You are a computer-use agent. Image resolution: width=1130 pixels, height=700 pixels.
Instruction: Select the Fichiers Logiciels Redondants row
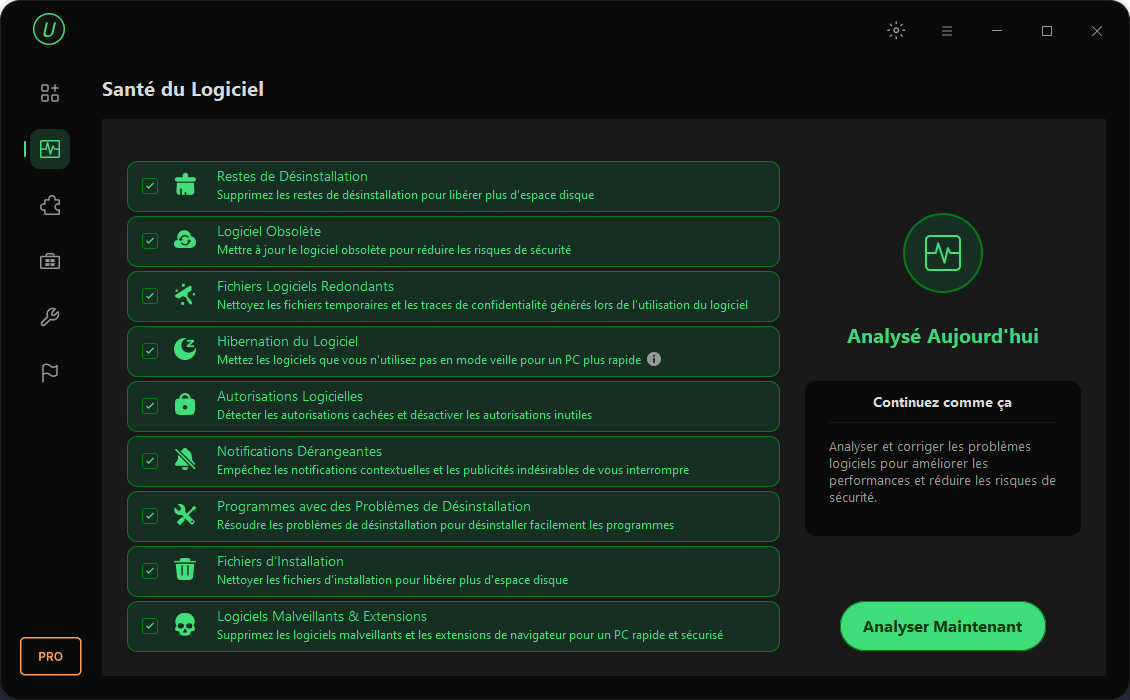(453, 296)
